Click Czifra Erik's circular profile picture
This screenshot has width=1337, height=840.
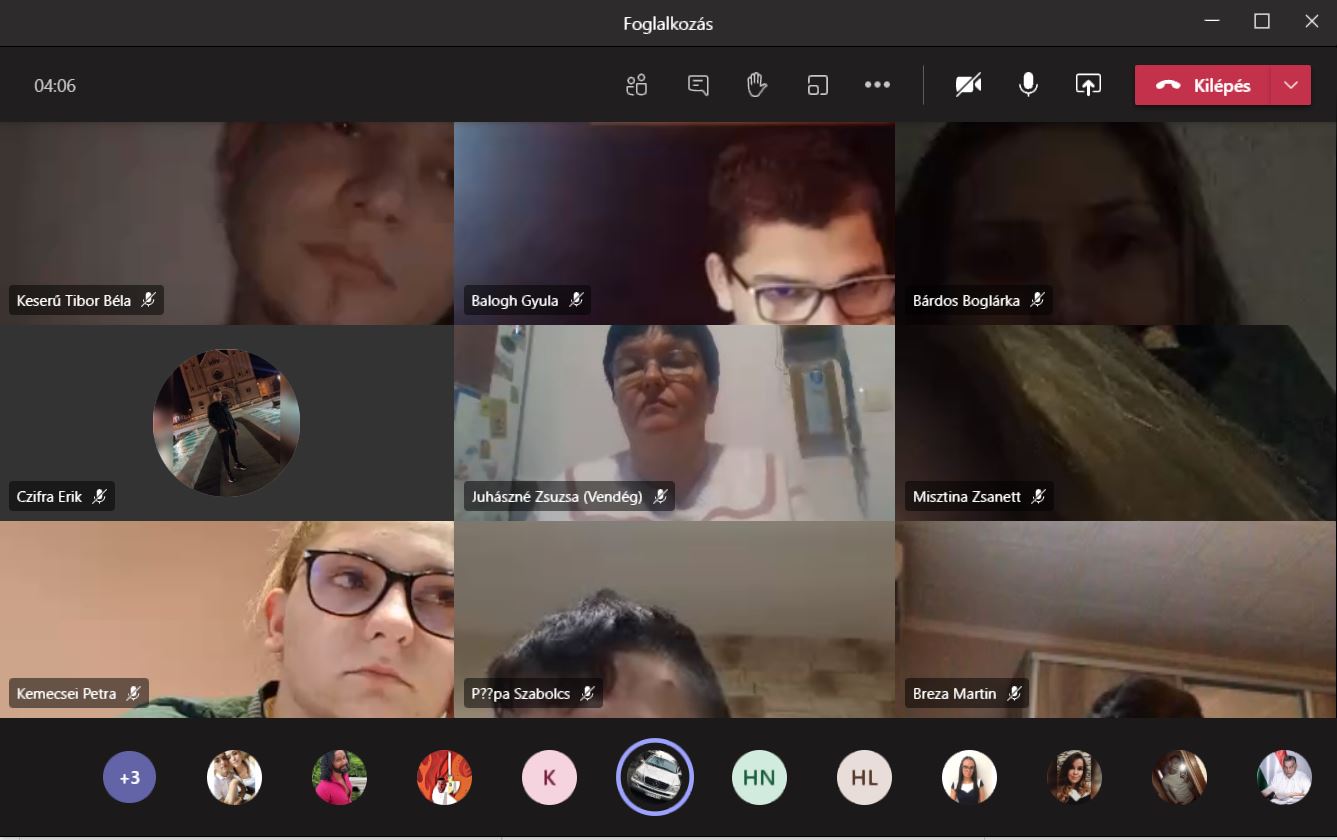226,423
